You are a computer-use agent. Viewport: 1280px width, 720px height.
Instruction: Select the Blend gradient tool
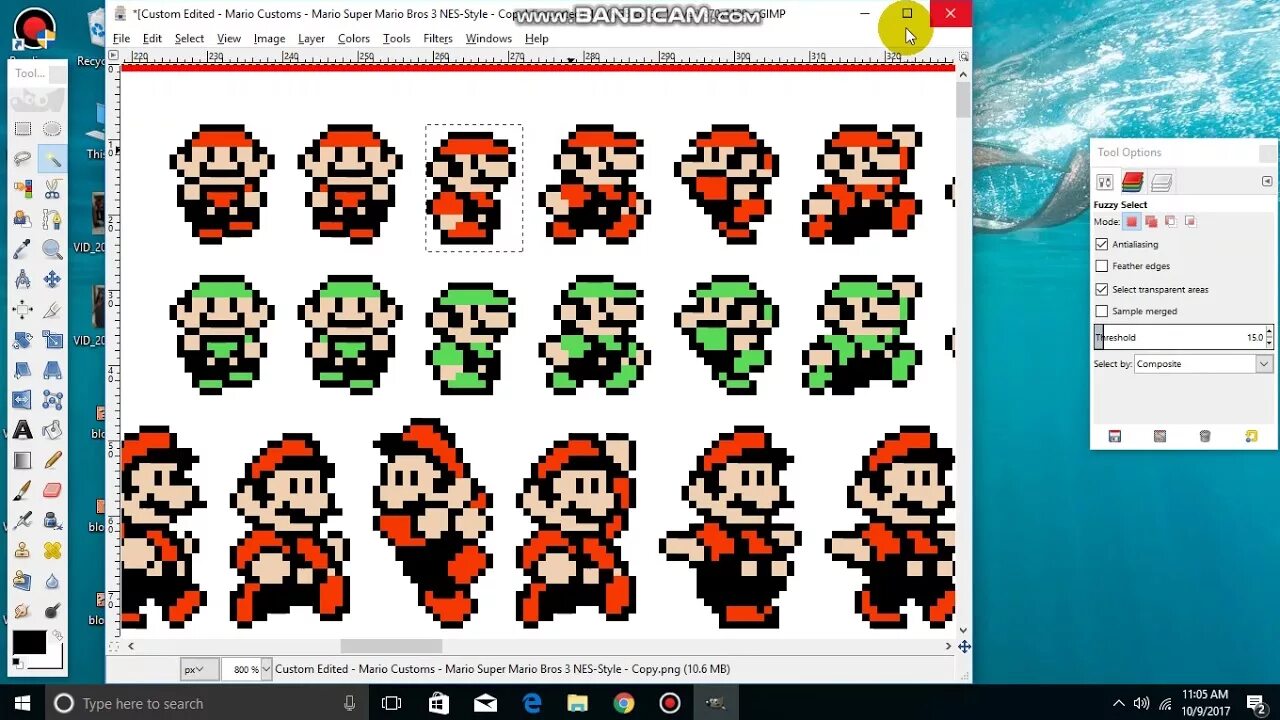pos(22,460)
